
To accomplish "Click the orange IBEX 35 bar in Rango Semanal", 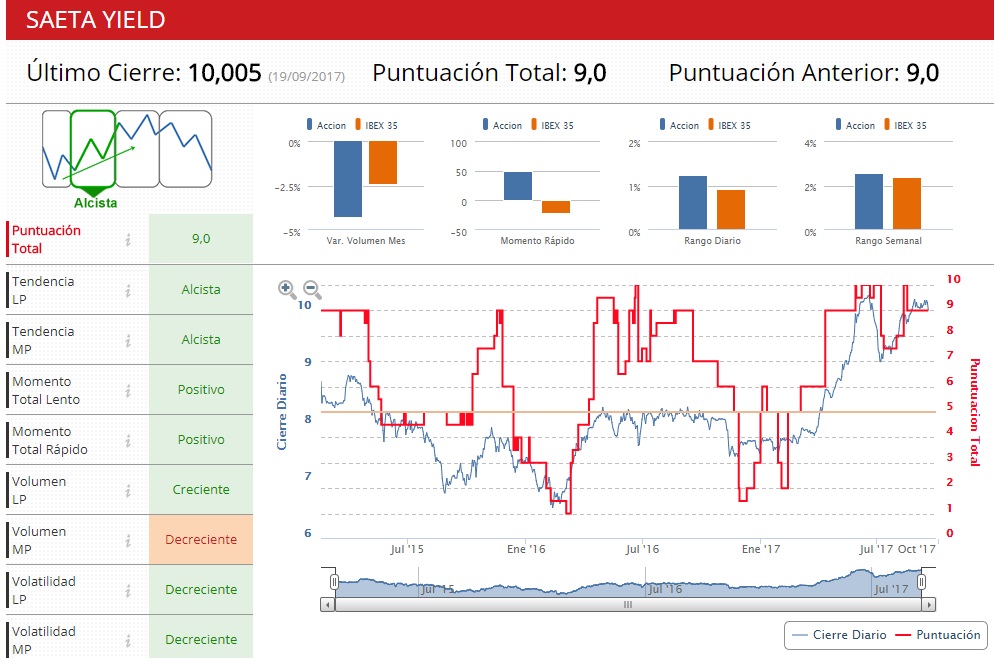I will point(907,204).
